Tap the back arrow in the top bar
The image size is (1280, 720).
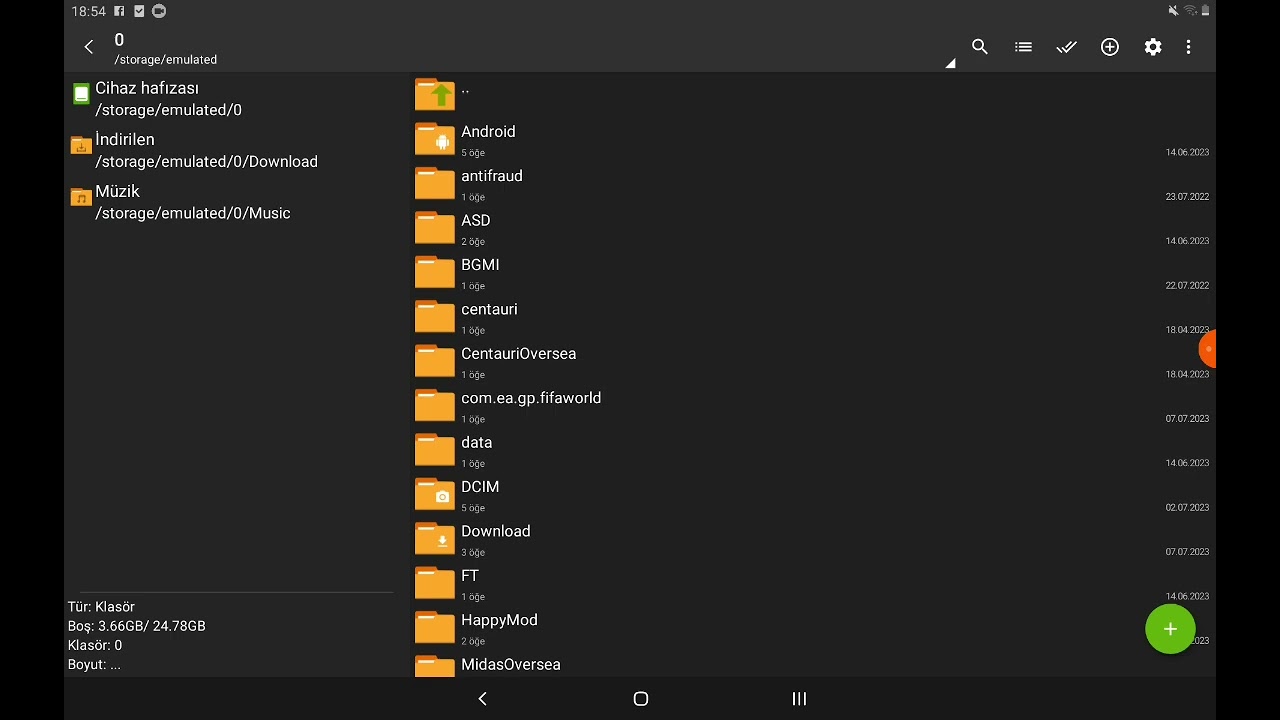click(89, 47)
